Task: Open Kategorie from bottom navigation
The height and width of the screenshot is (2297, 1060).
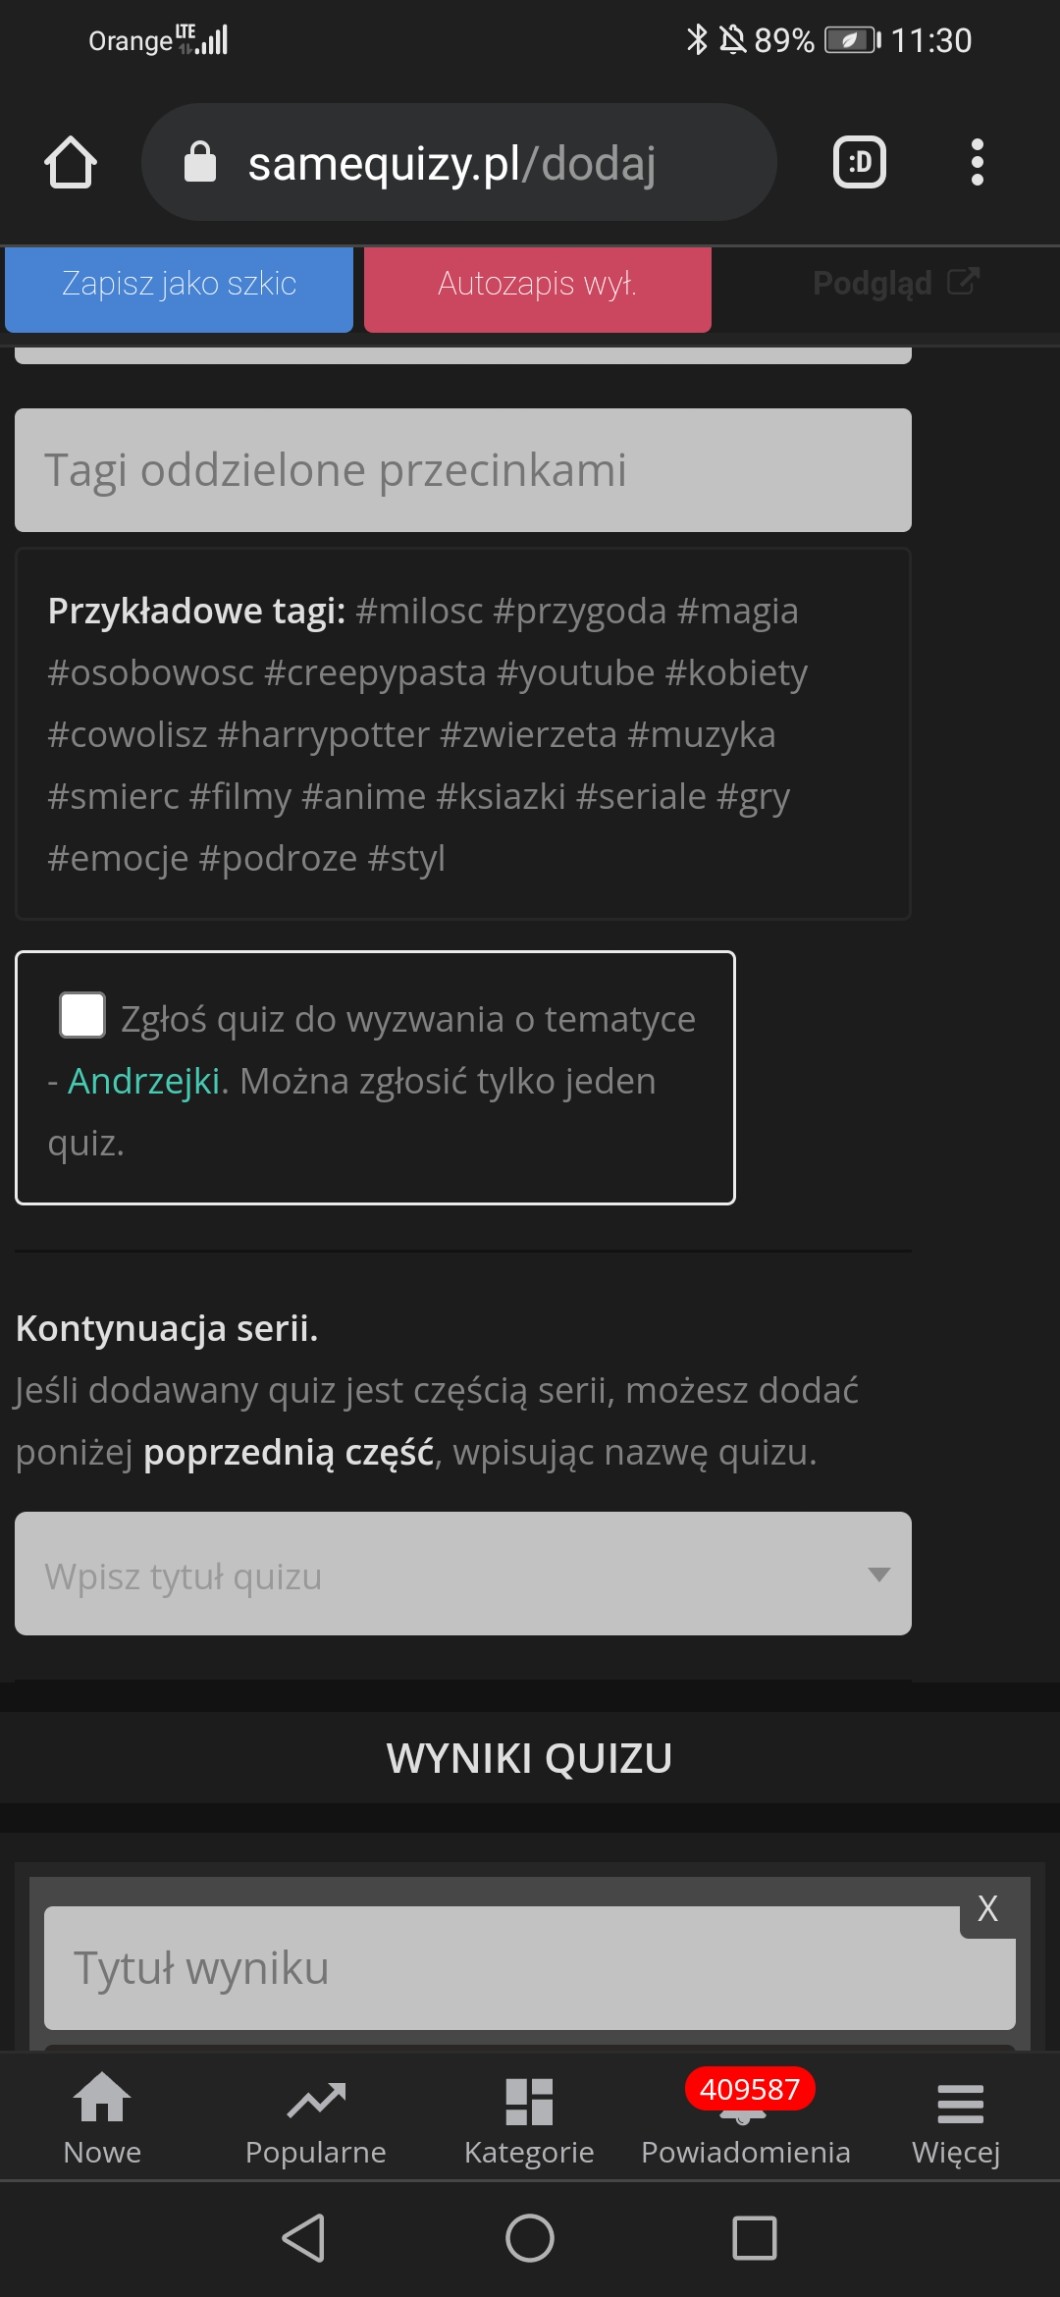Action: 529,2116
